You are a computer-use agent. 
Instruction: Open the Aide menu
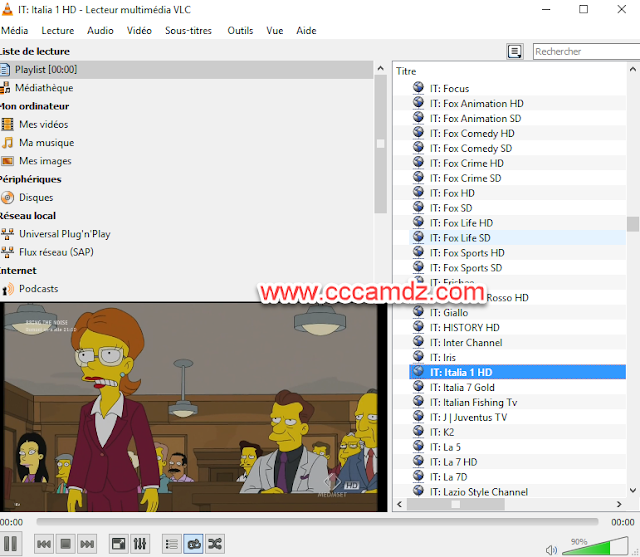pos(306,31)
